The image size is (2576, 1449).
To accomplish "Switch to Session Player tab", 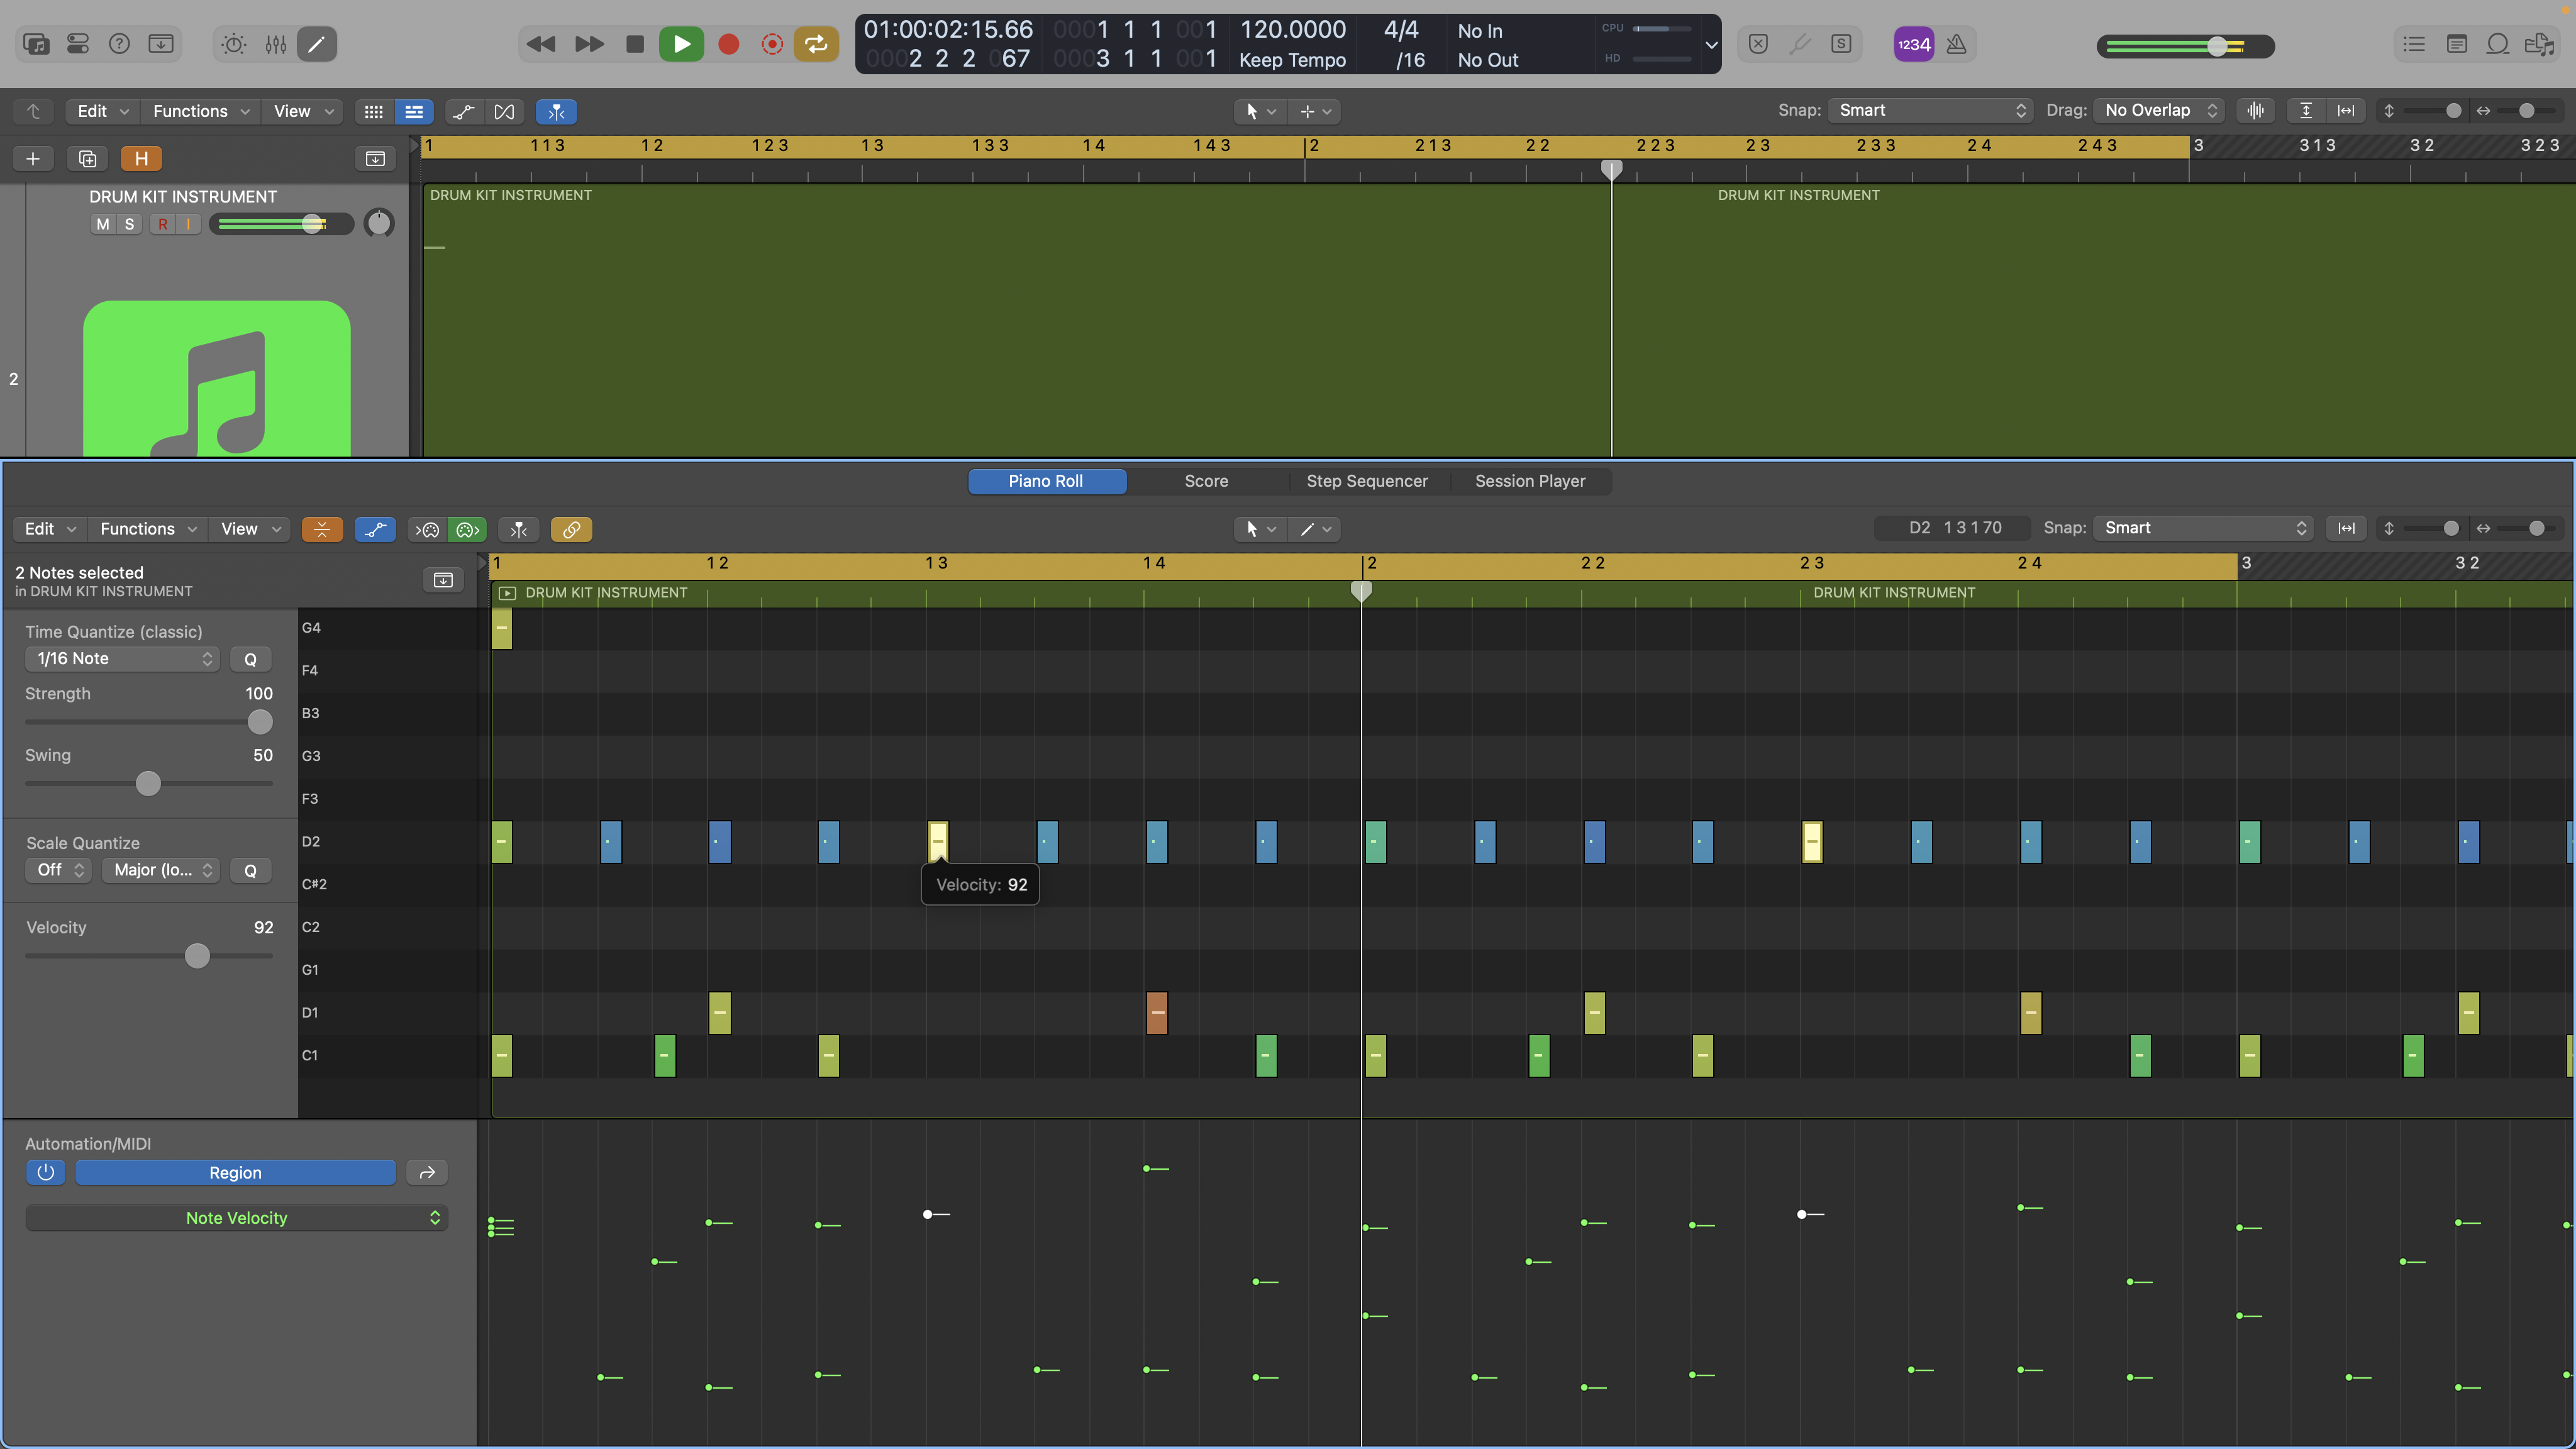I will point(1530,481).
